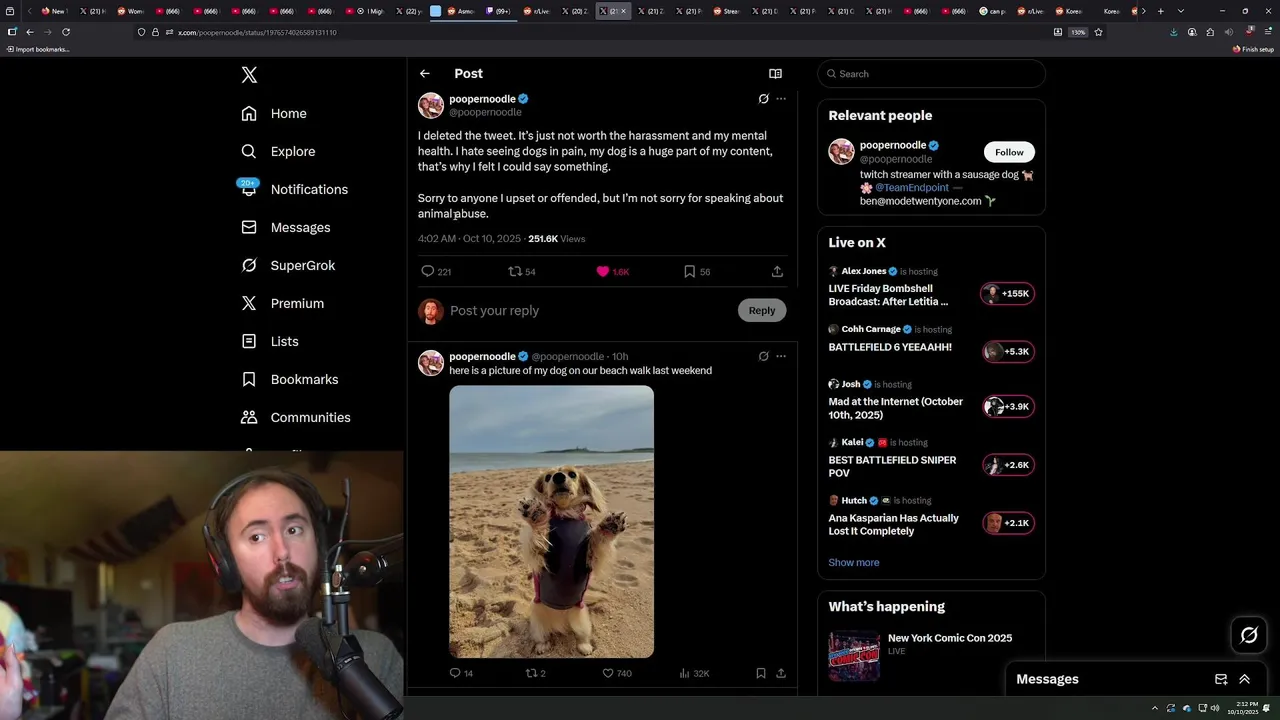Expand the Messages drawer

pyautogui.click(x=1245, y=679)
